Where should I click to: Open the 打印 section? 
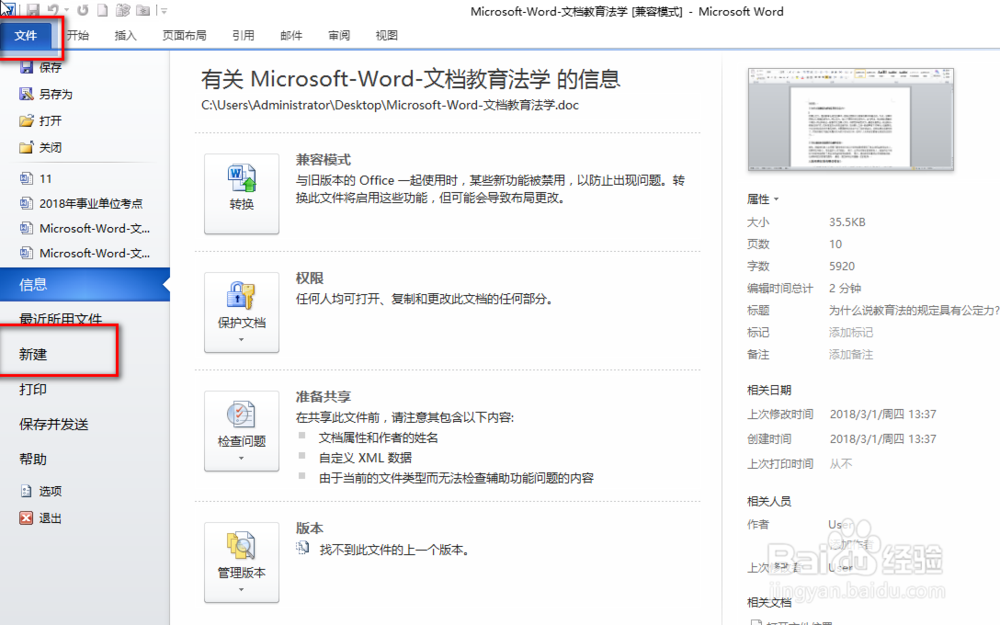click(x=33, y=389)
